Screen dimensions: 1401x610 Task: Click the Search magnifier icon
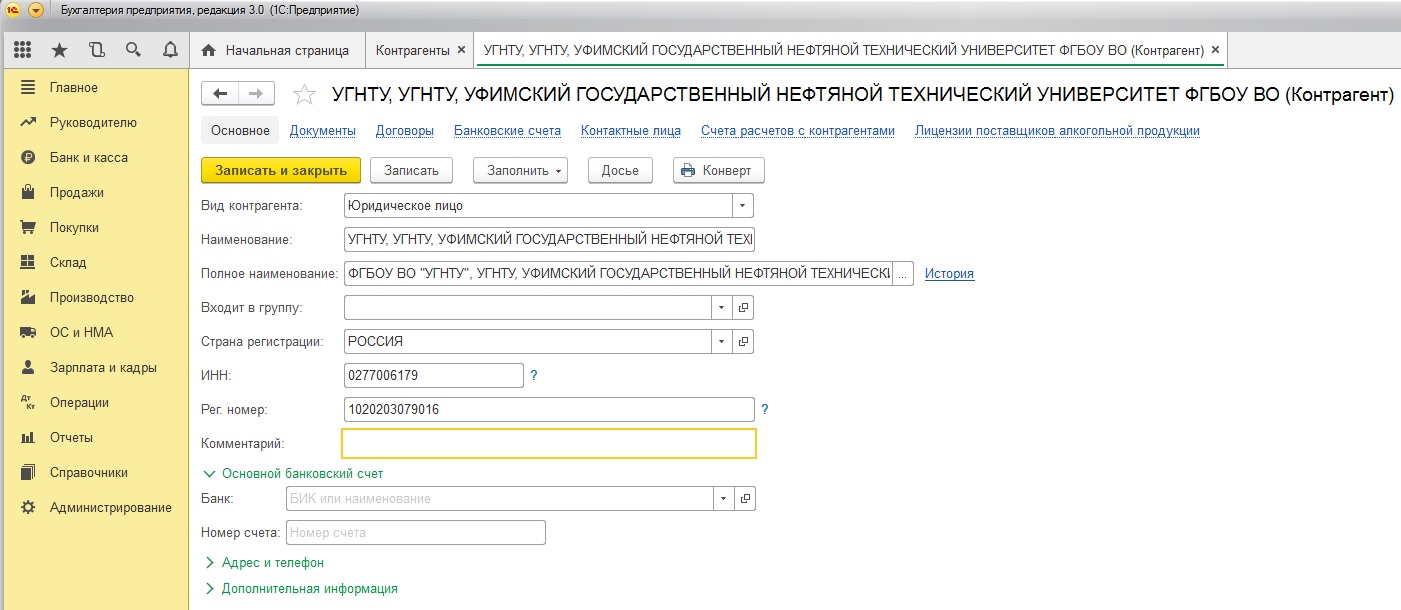point(133,50)
